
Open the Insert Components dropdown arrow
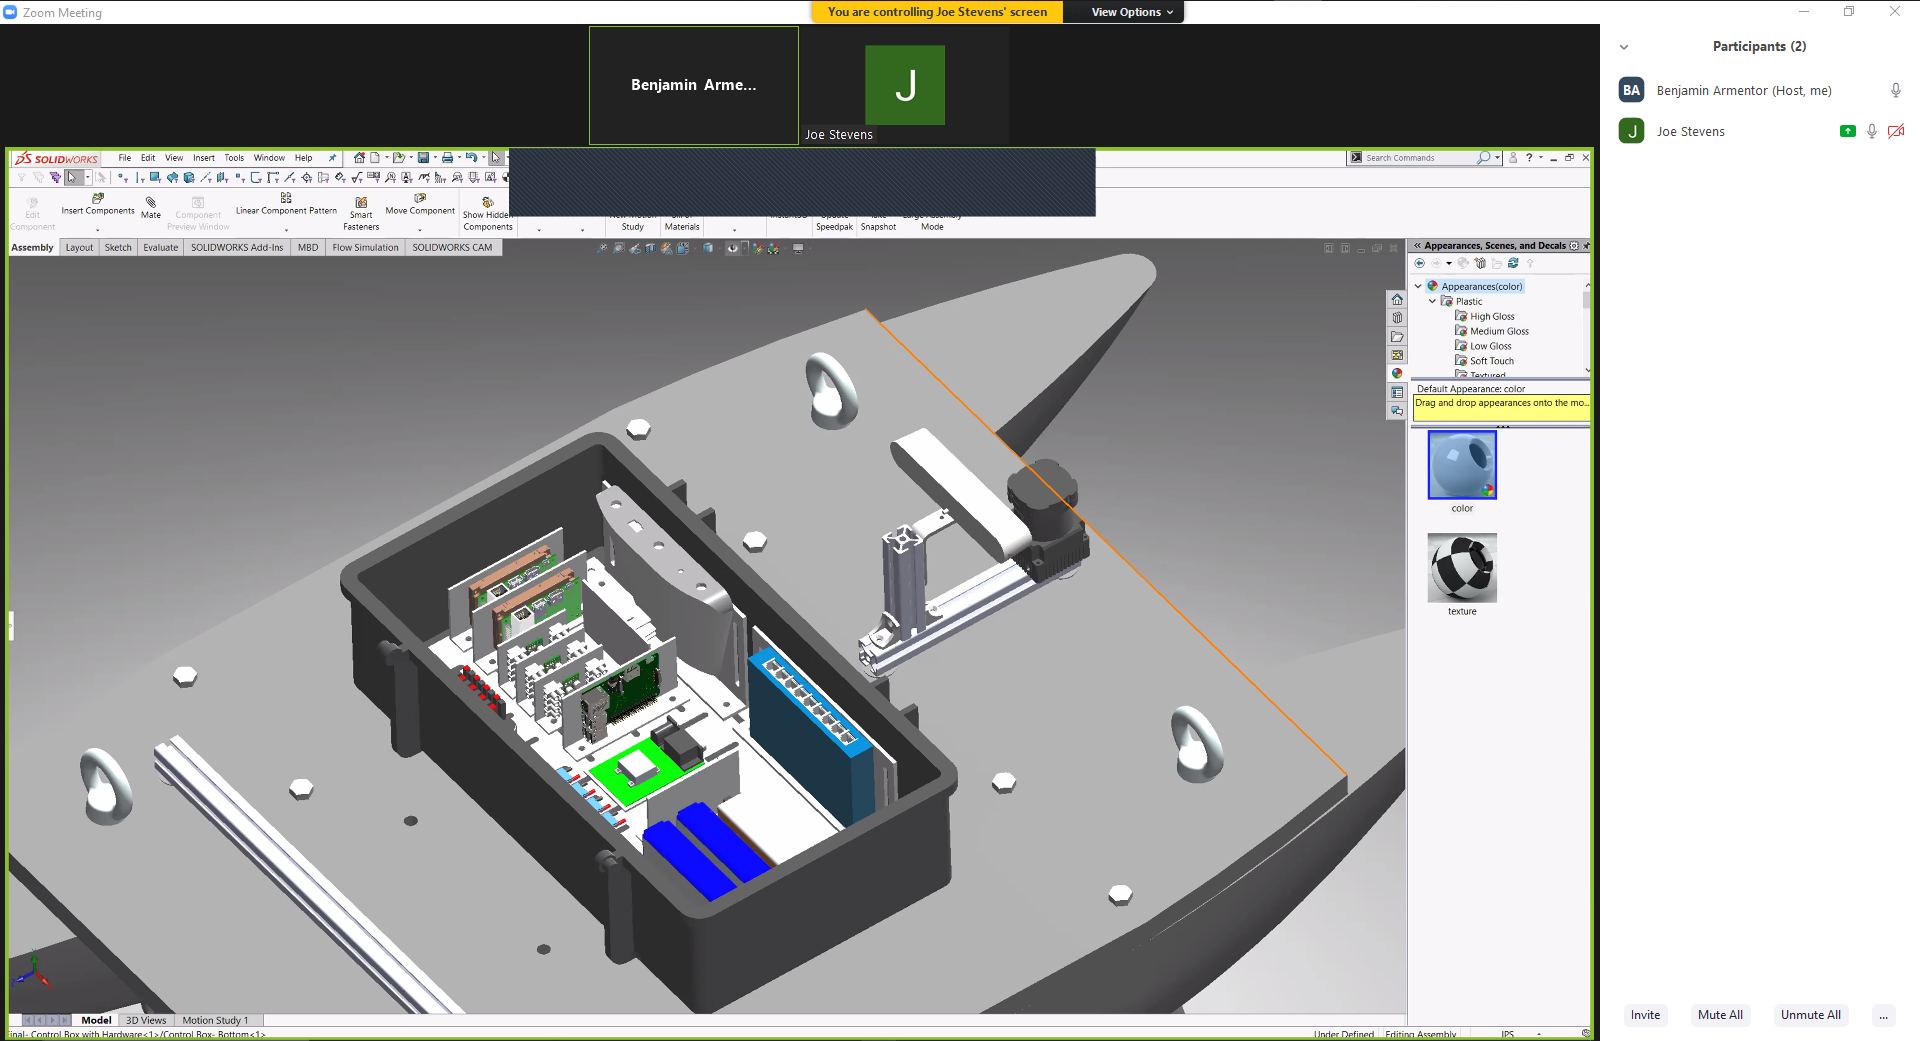click(x=97, y=229)
